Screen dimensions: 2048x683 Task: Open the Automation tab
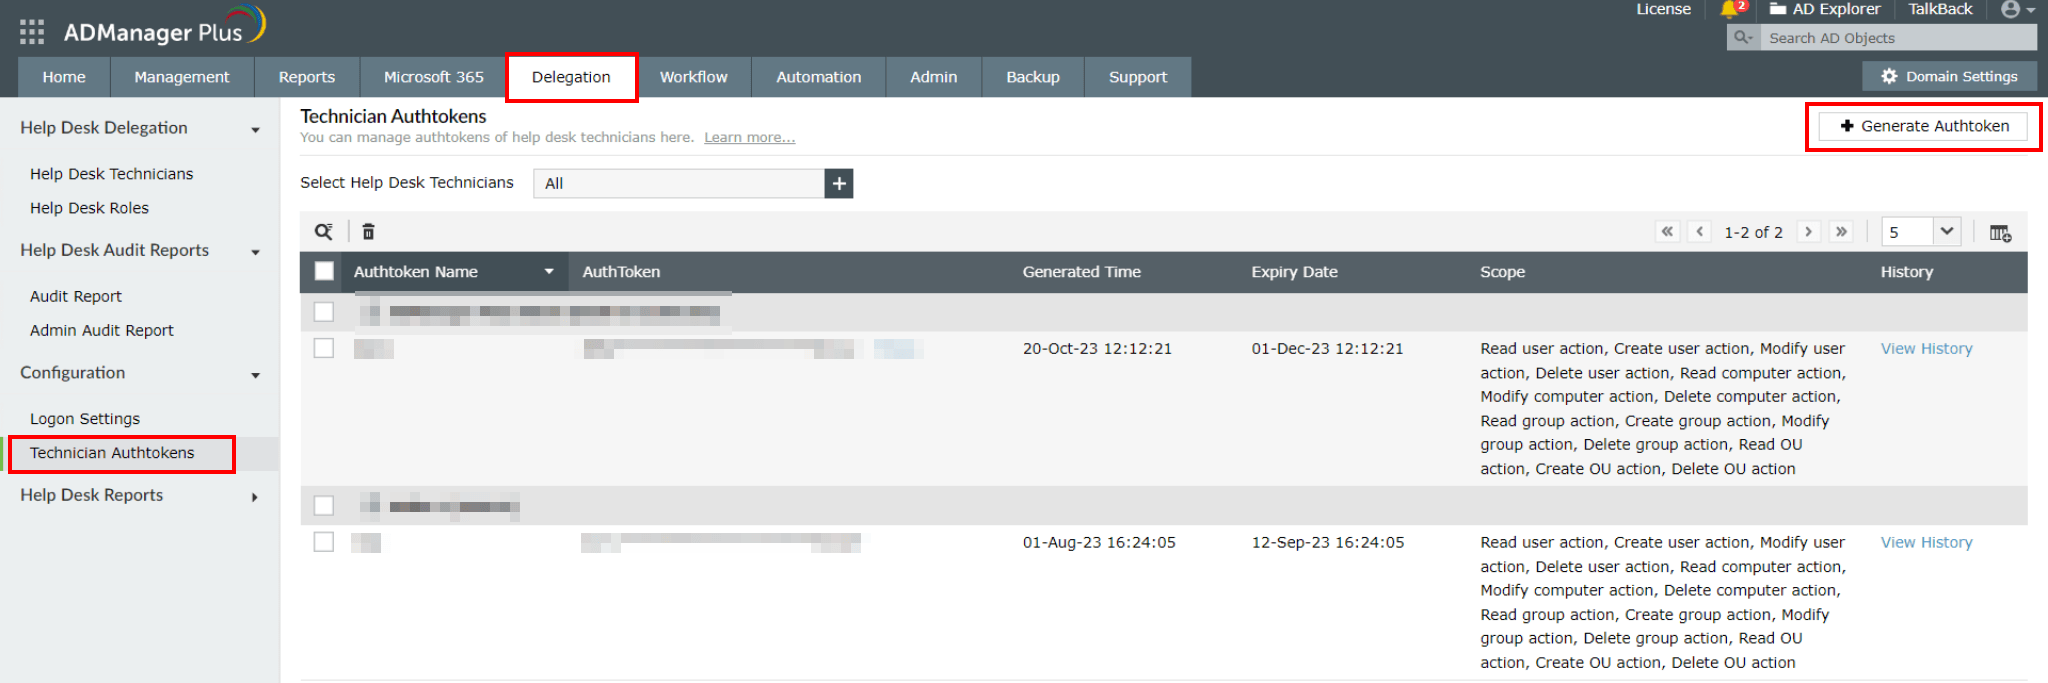click(819, 77)
